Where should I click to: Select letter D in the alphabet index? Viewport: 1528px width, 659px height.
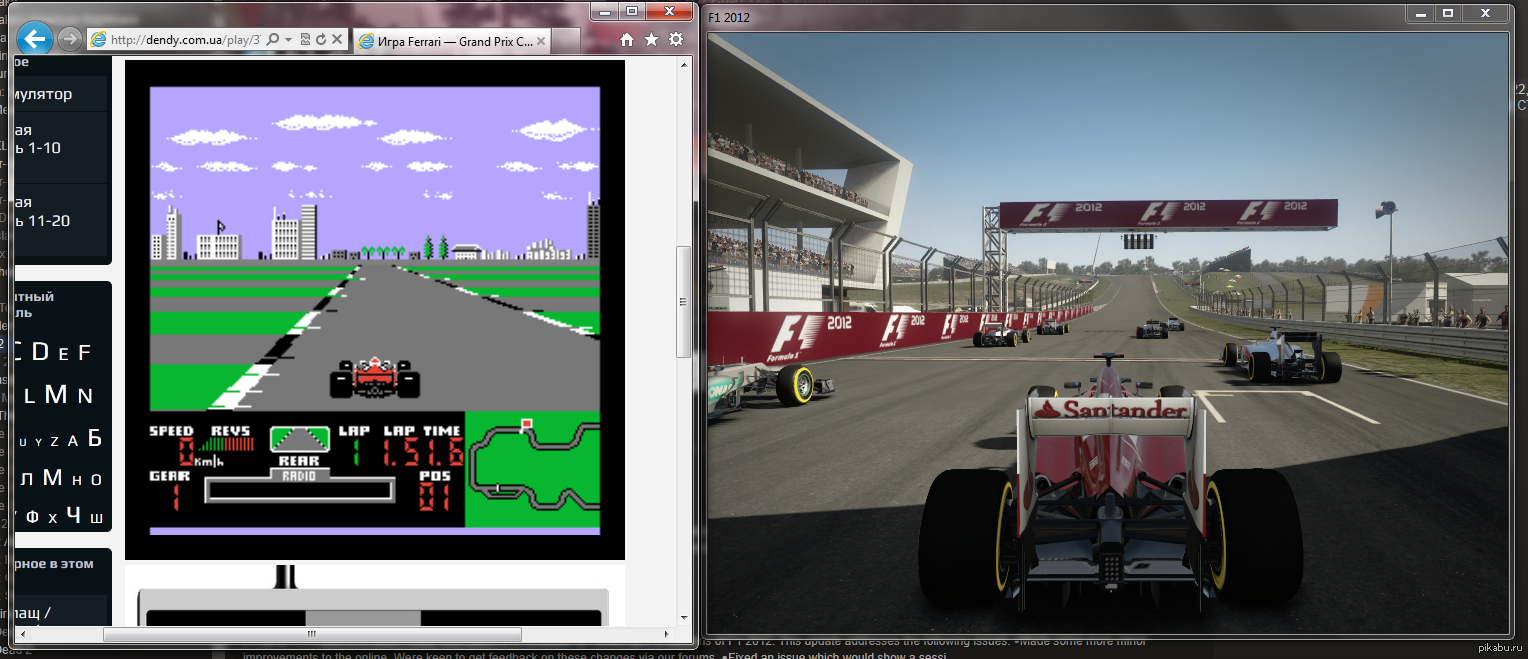coord(40,351)
